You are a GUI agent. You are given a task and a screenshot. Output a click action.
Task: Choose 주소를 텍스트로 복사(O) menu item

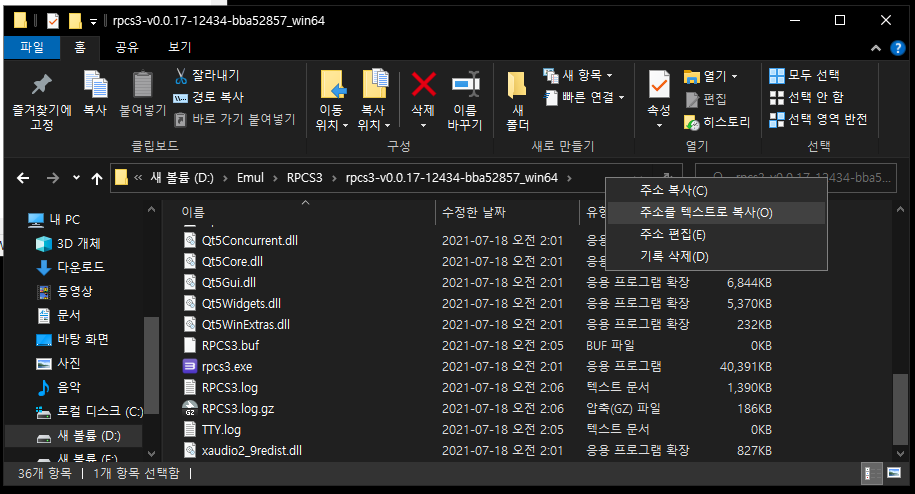(x=716, y=213)
